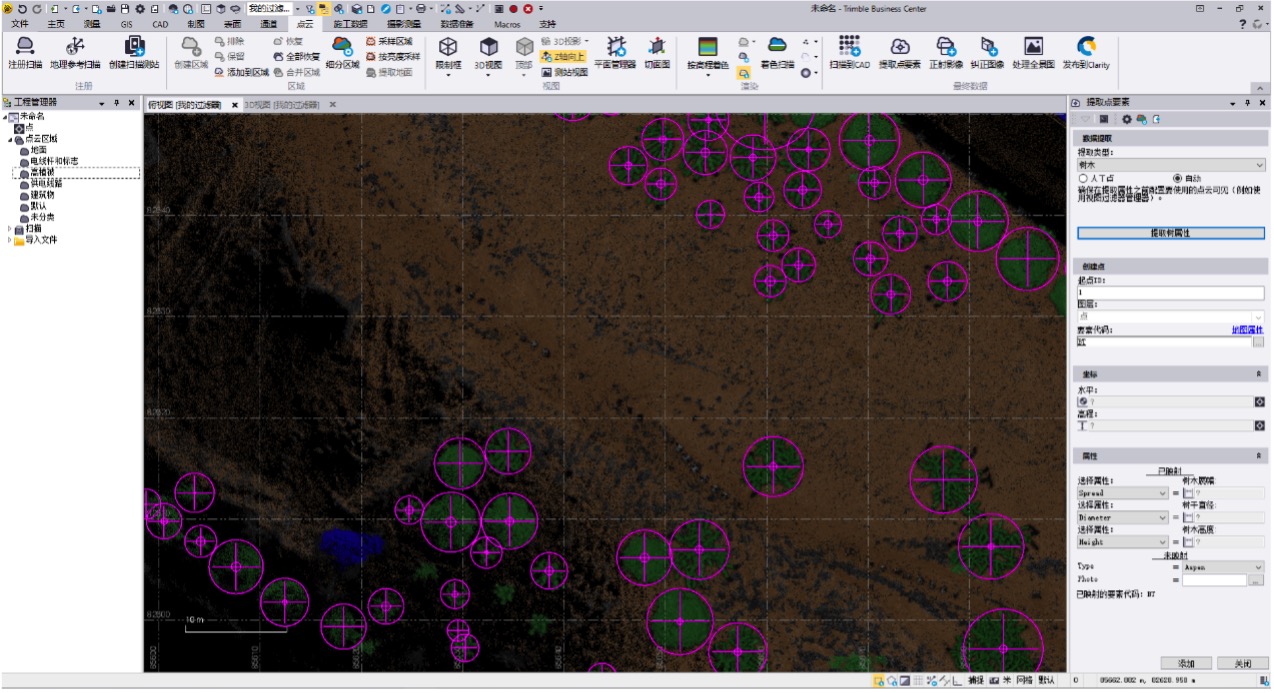
Task: Click the 切面图 cutting plane view icon
Action: (x=656, y=46)
